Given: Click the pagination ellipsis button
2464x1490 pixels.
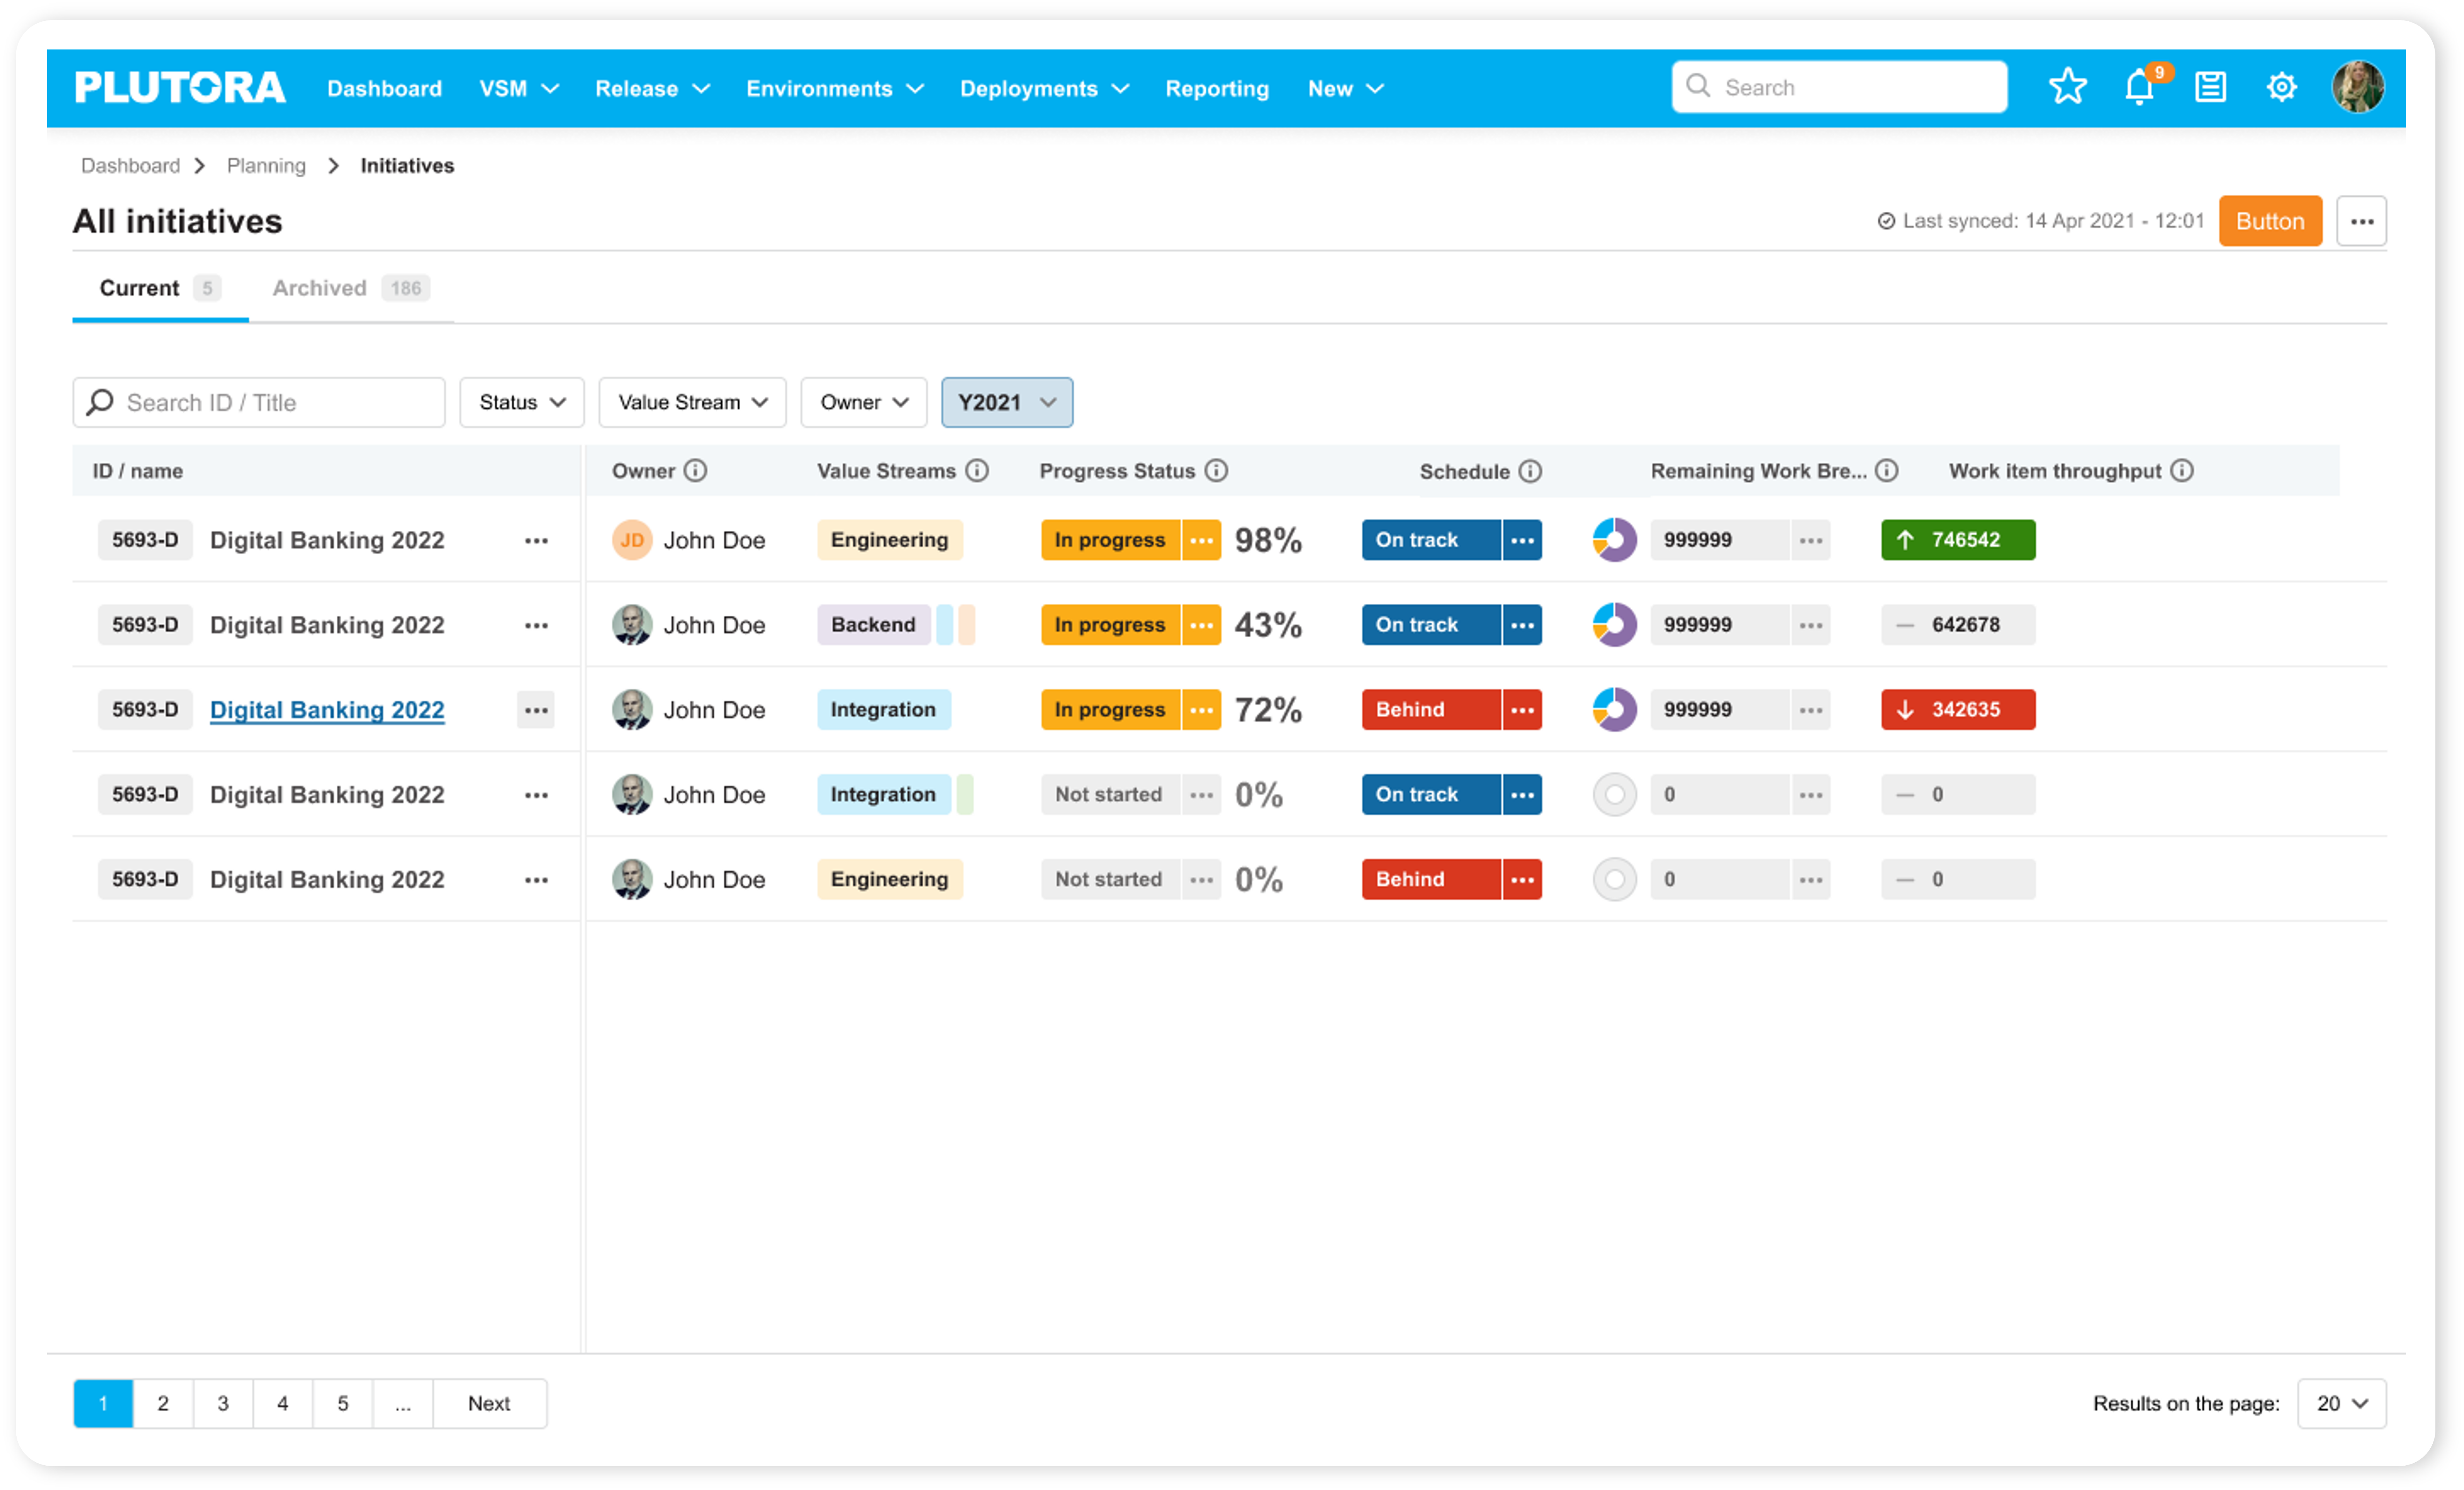Looking at the screenshot, I should point(403,1403).
